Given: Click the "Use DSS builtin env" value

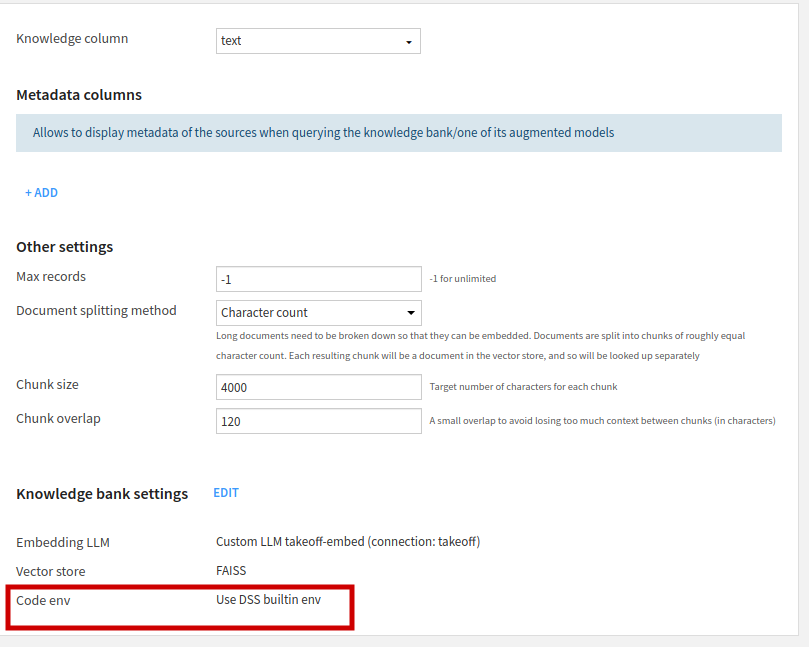Looking at the screenshot, I should [268, 600].
